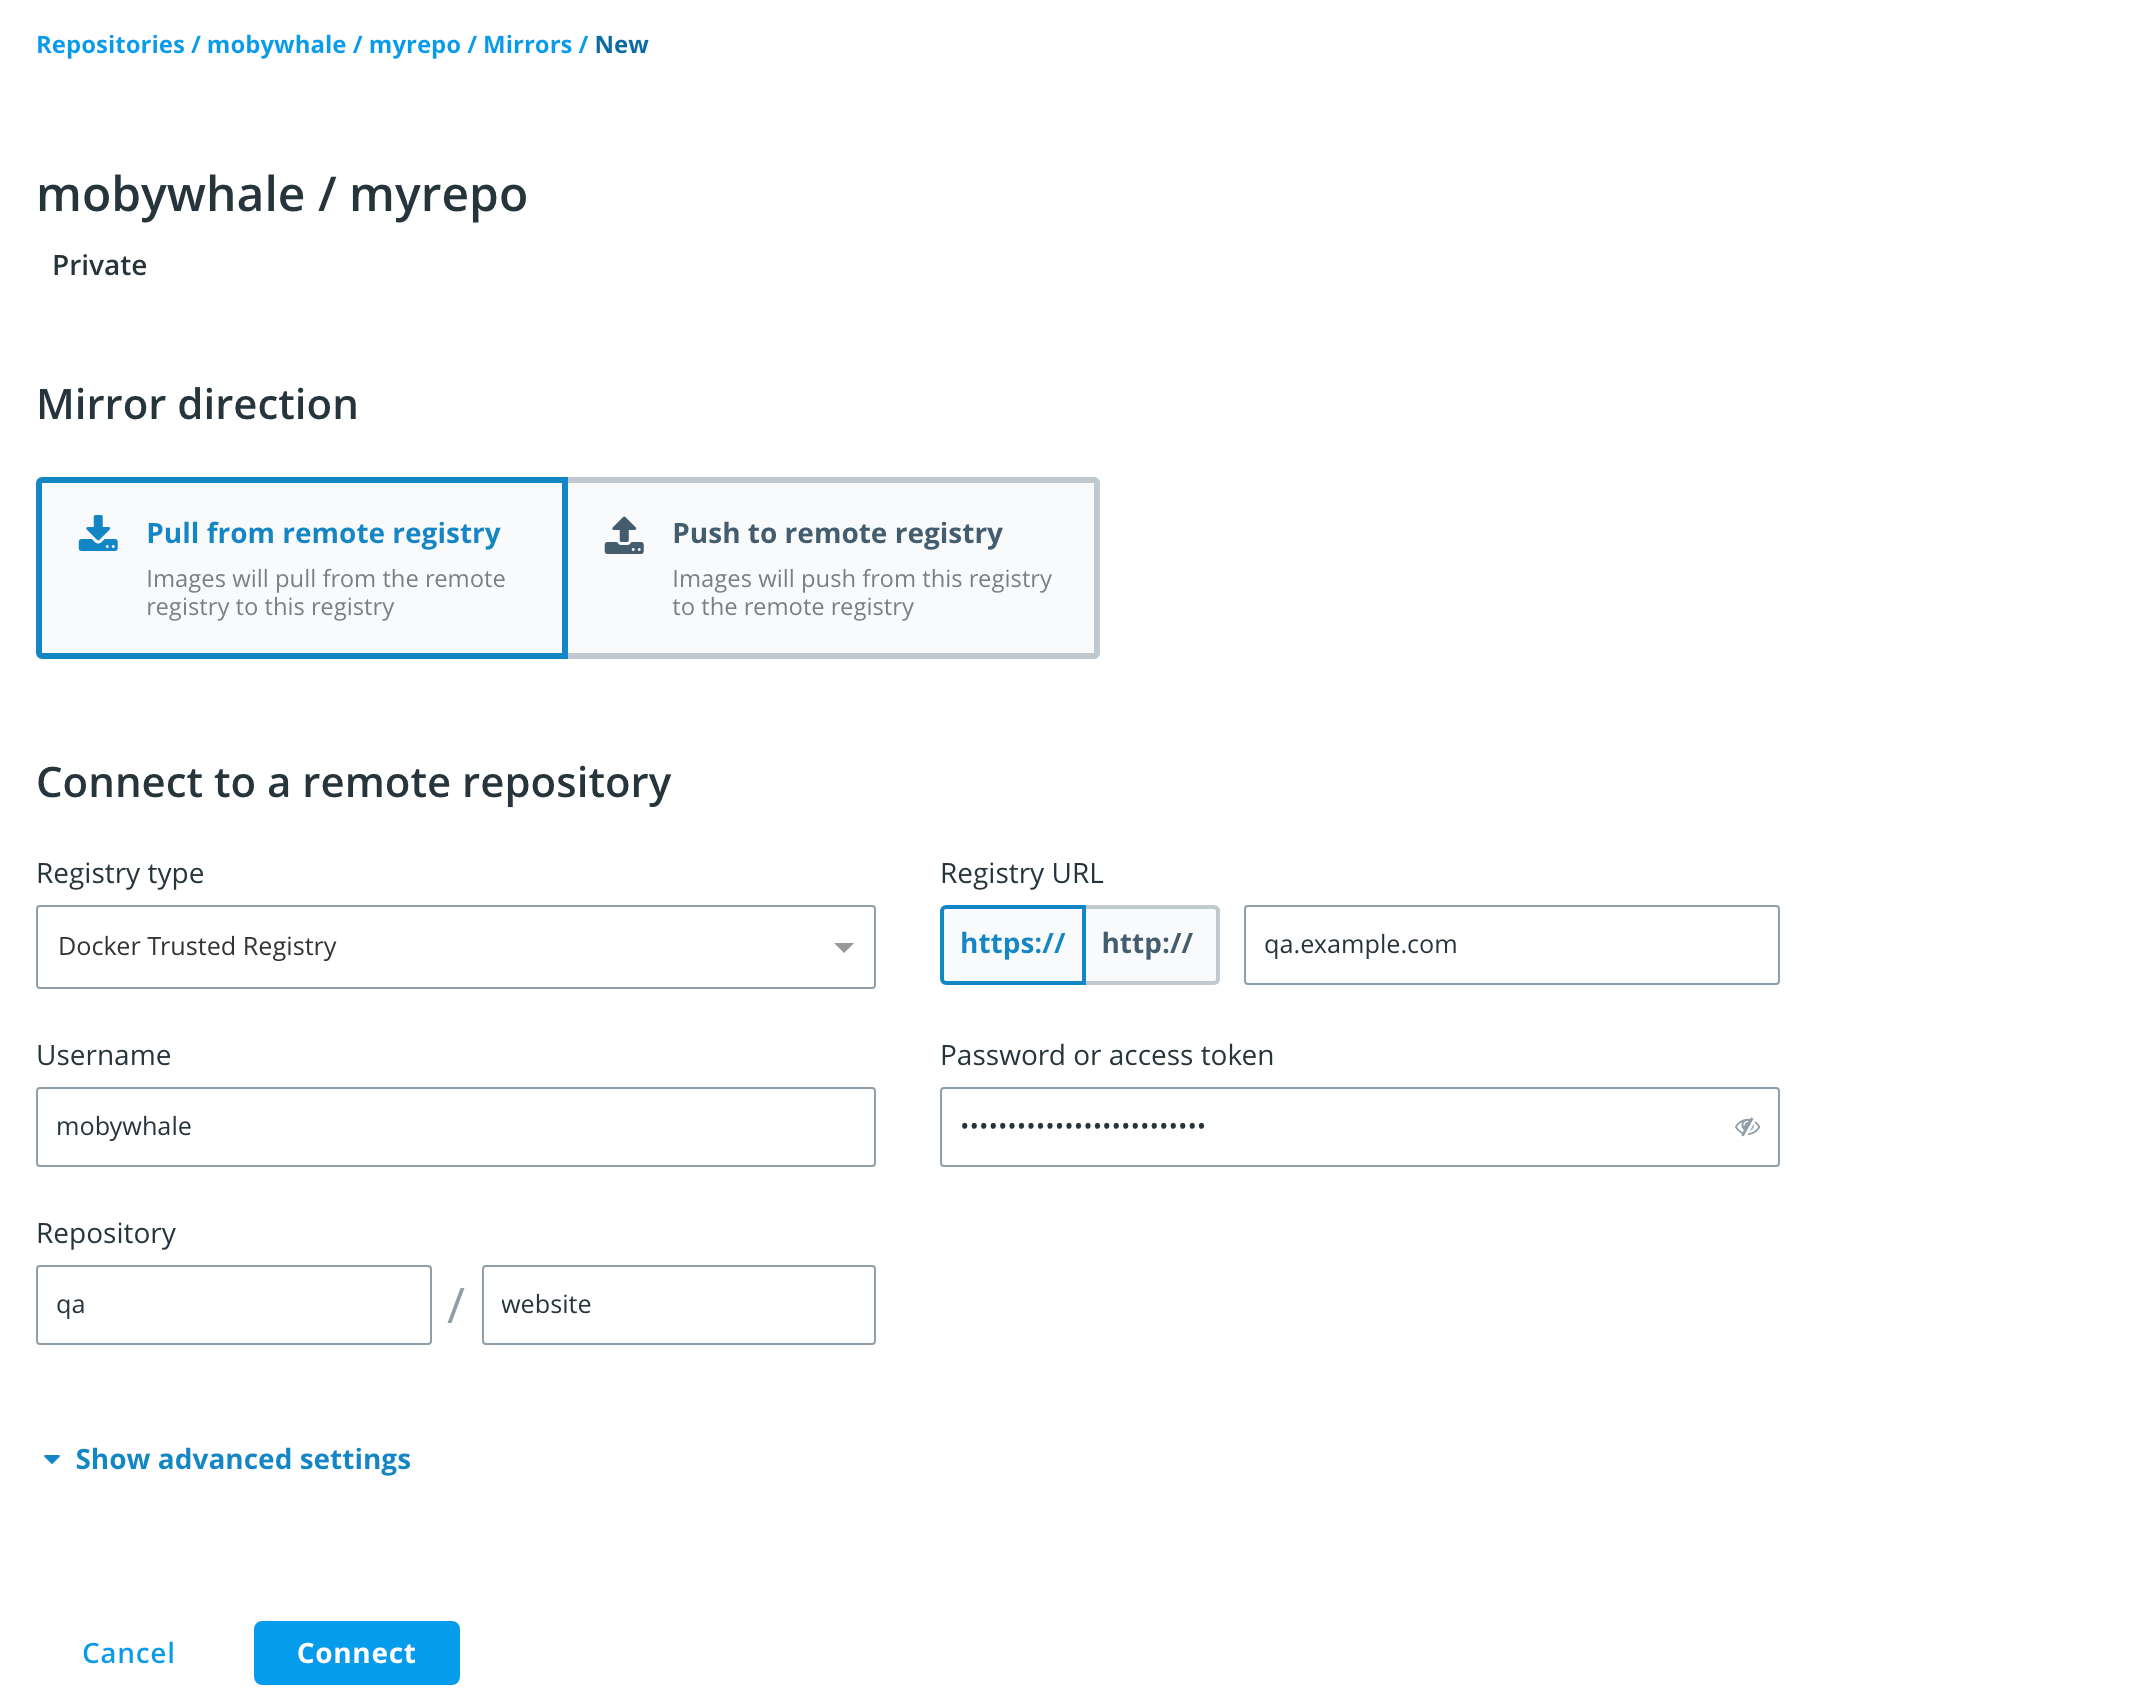The width and height of the screenshot is (2131, 1707).
Task: Select the https:// protocol option
Action: point(1012,944)
